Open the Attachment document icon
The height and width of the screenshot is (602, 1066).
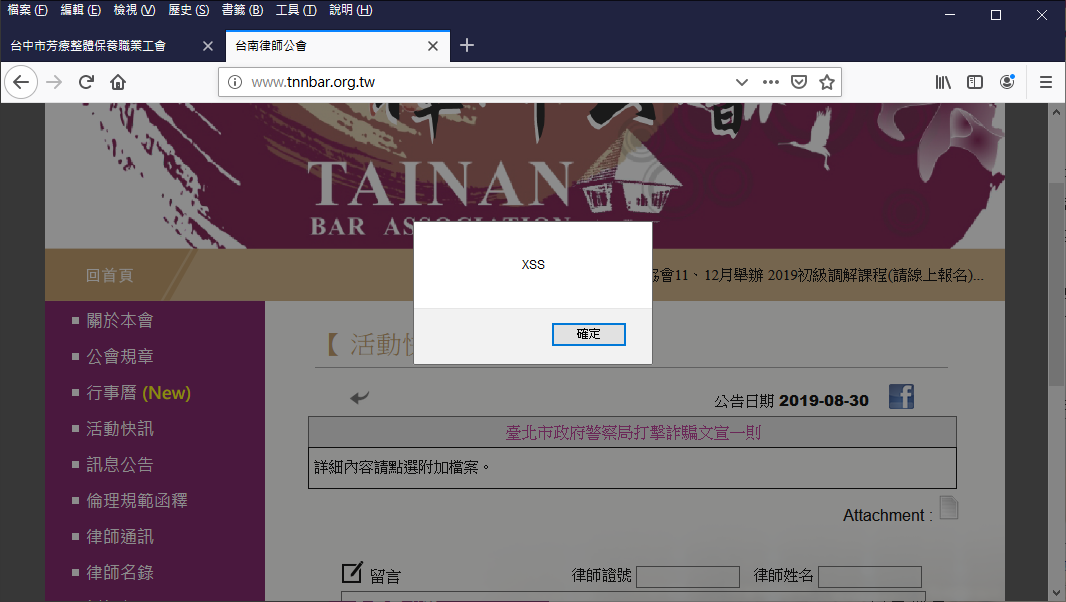pyautogui.click(x=948, y=507)
